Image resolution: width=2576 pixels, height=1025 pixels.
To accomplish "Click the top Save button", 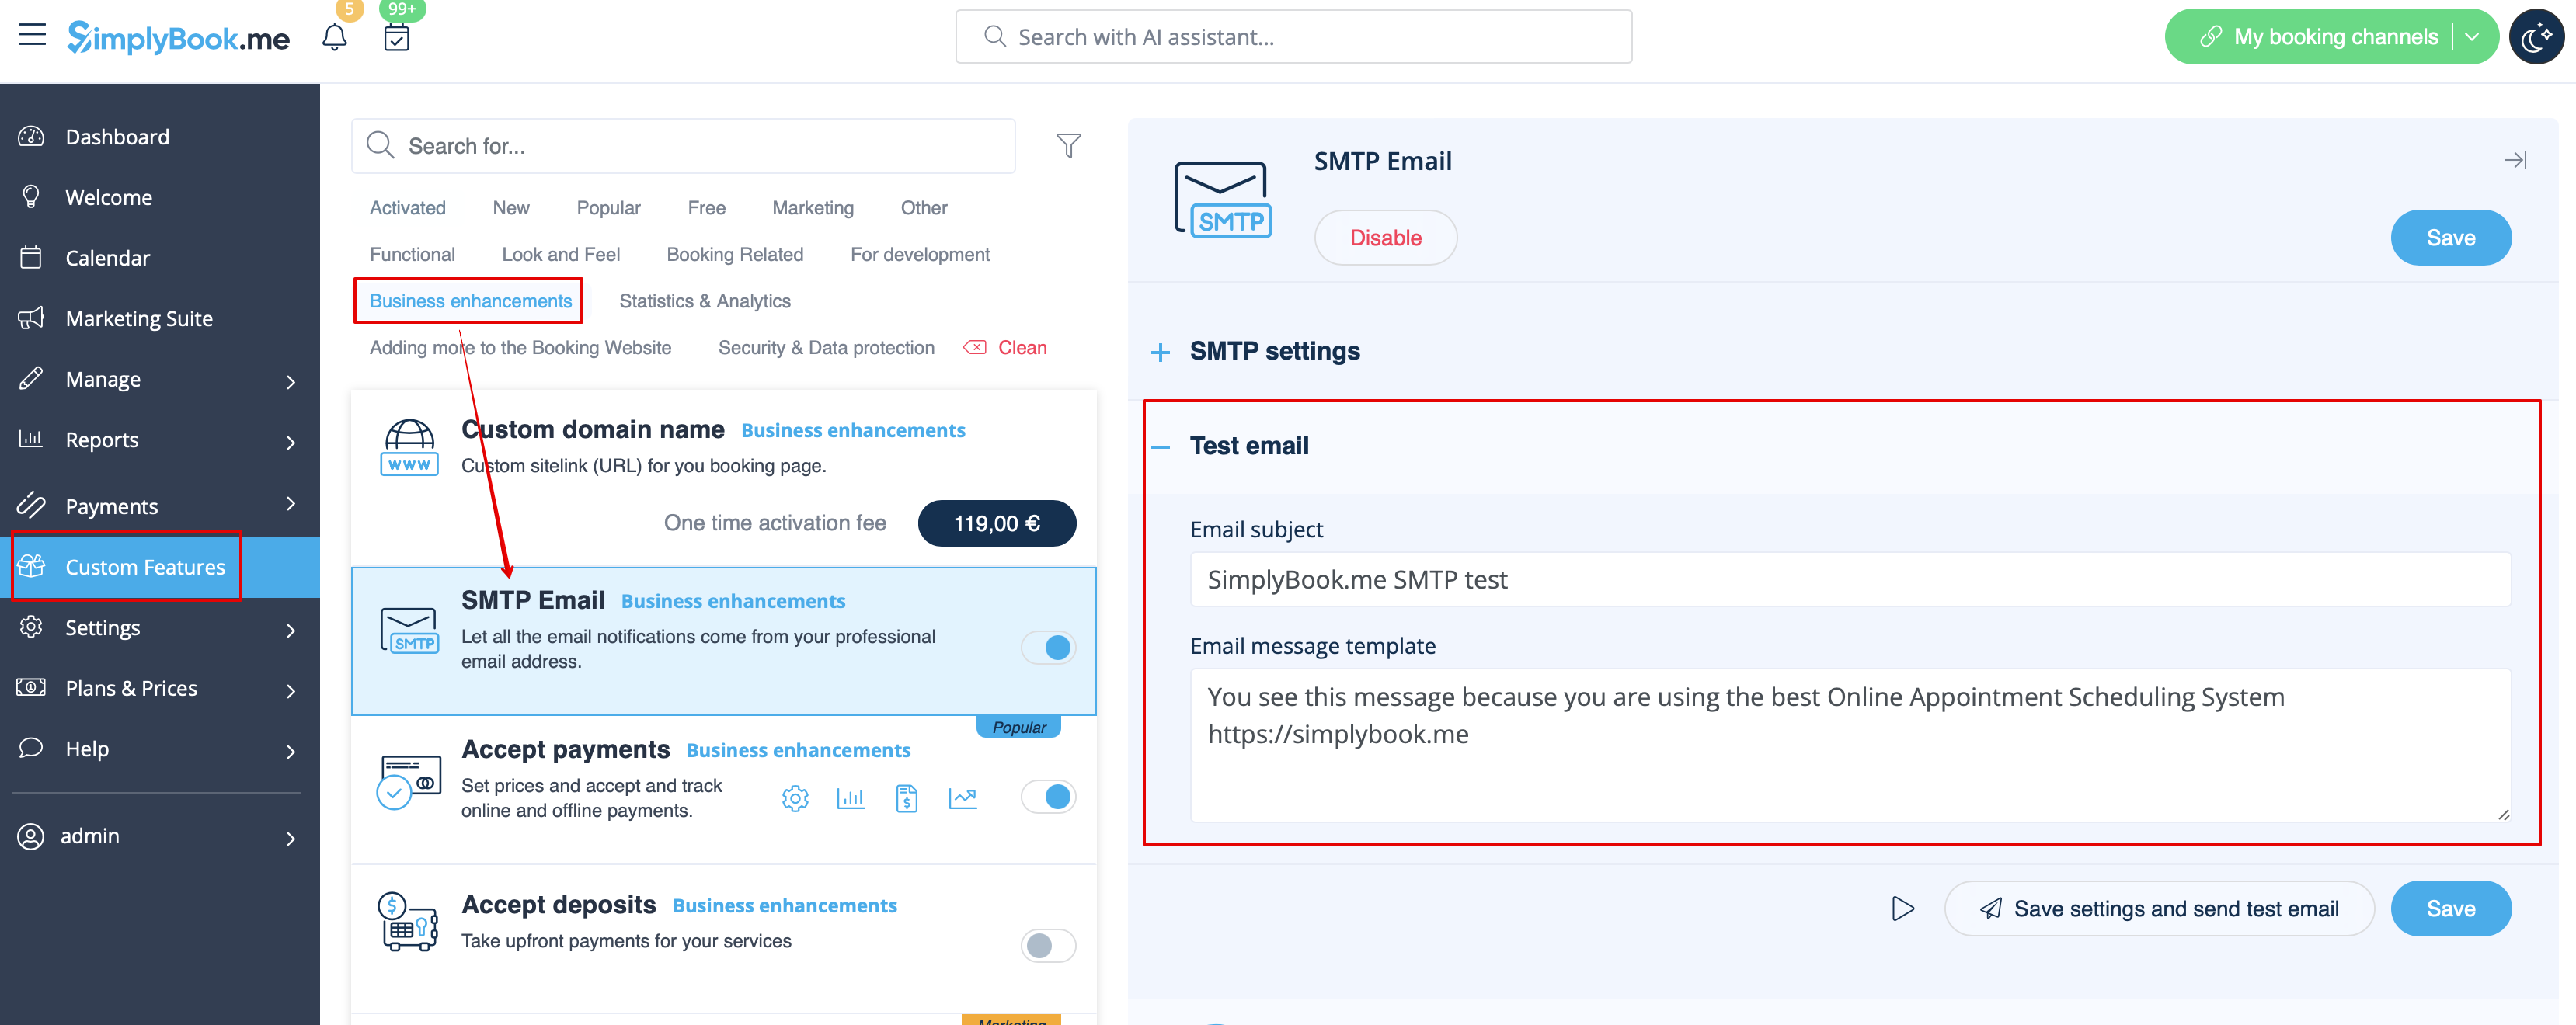I will (x=2450, y=238).
